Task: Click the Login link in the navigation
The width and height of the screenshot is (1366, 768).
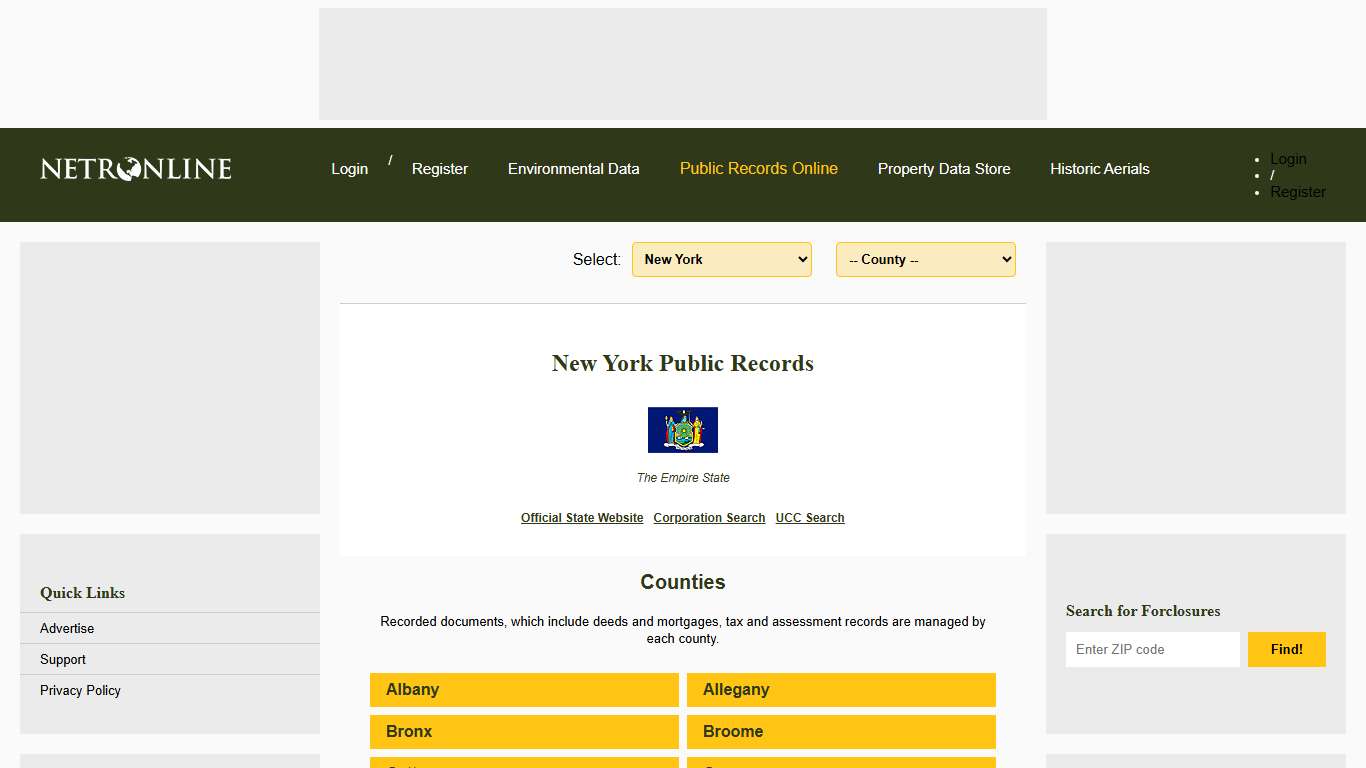Action: pos(349,169)
